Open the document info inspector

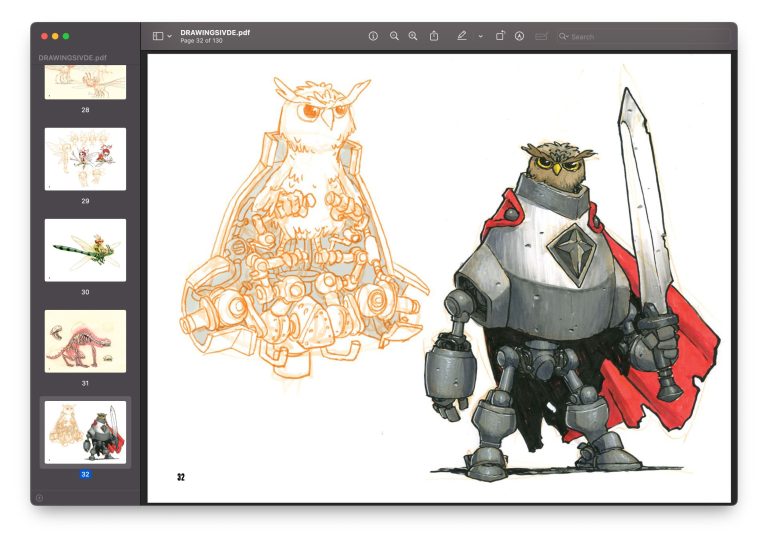(x=373, y=36)
